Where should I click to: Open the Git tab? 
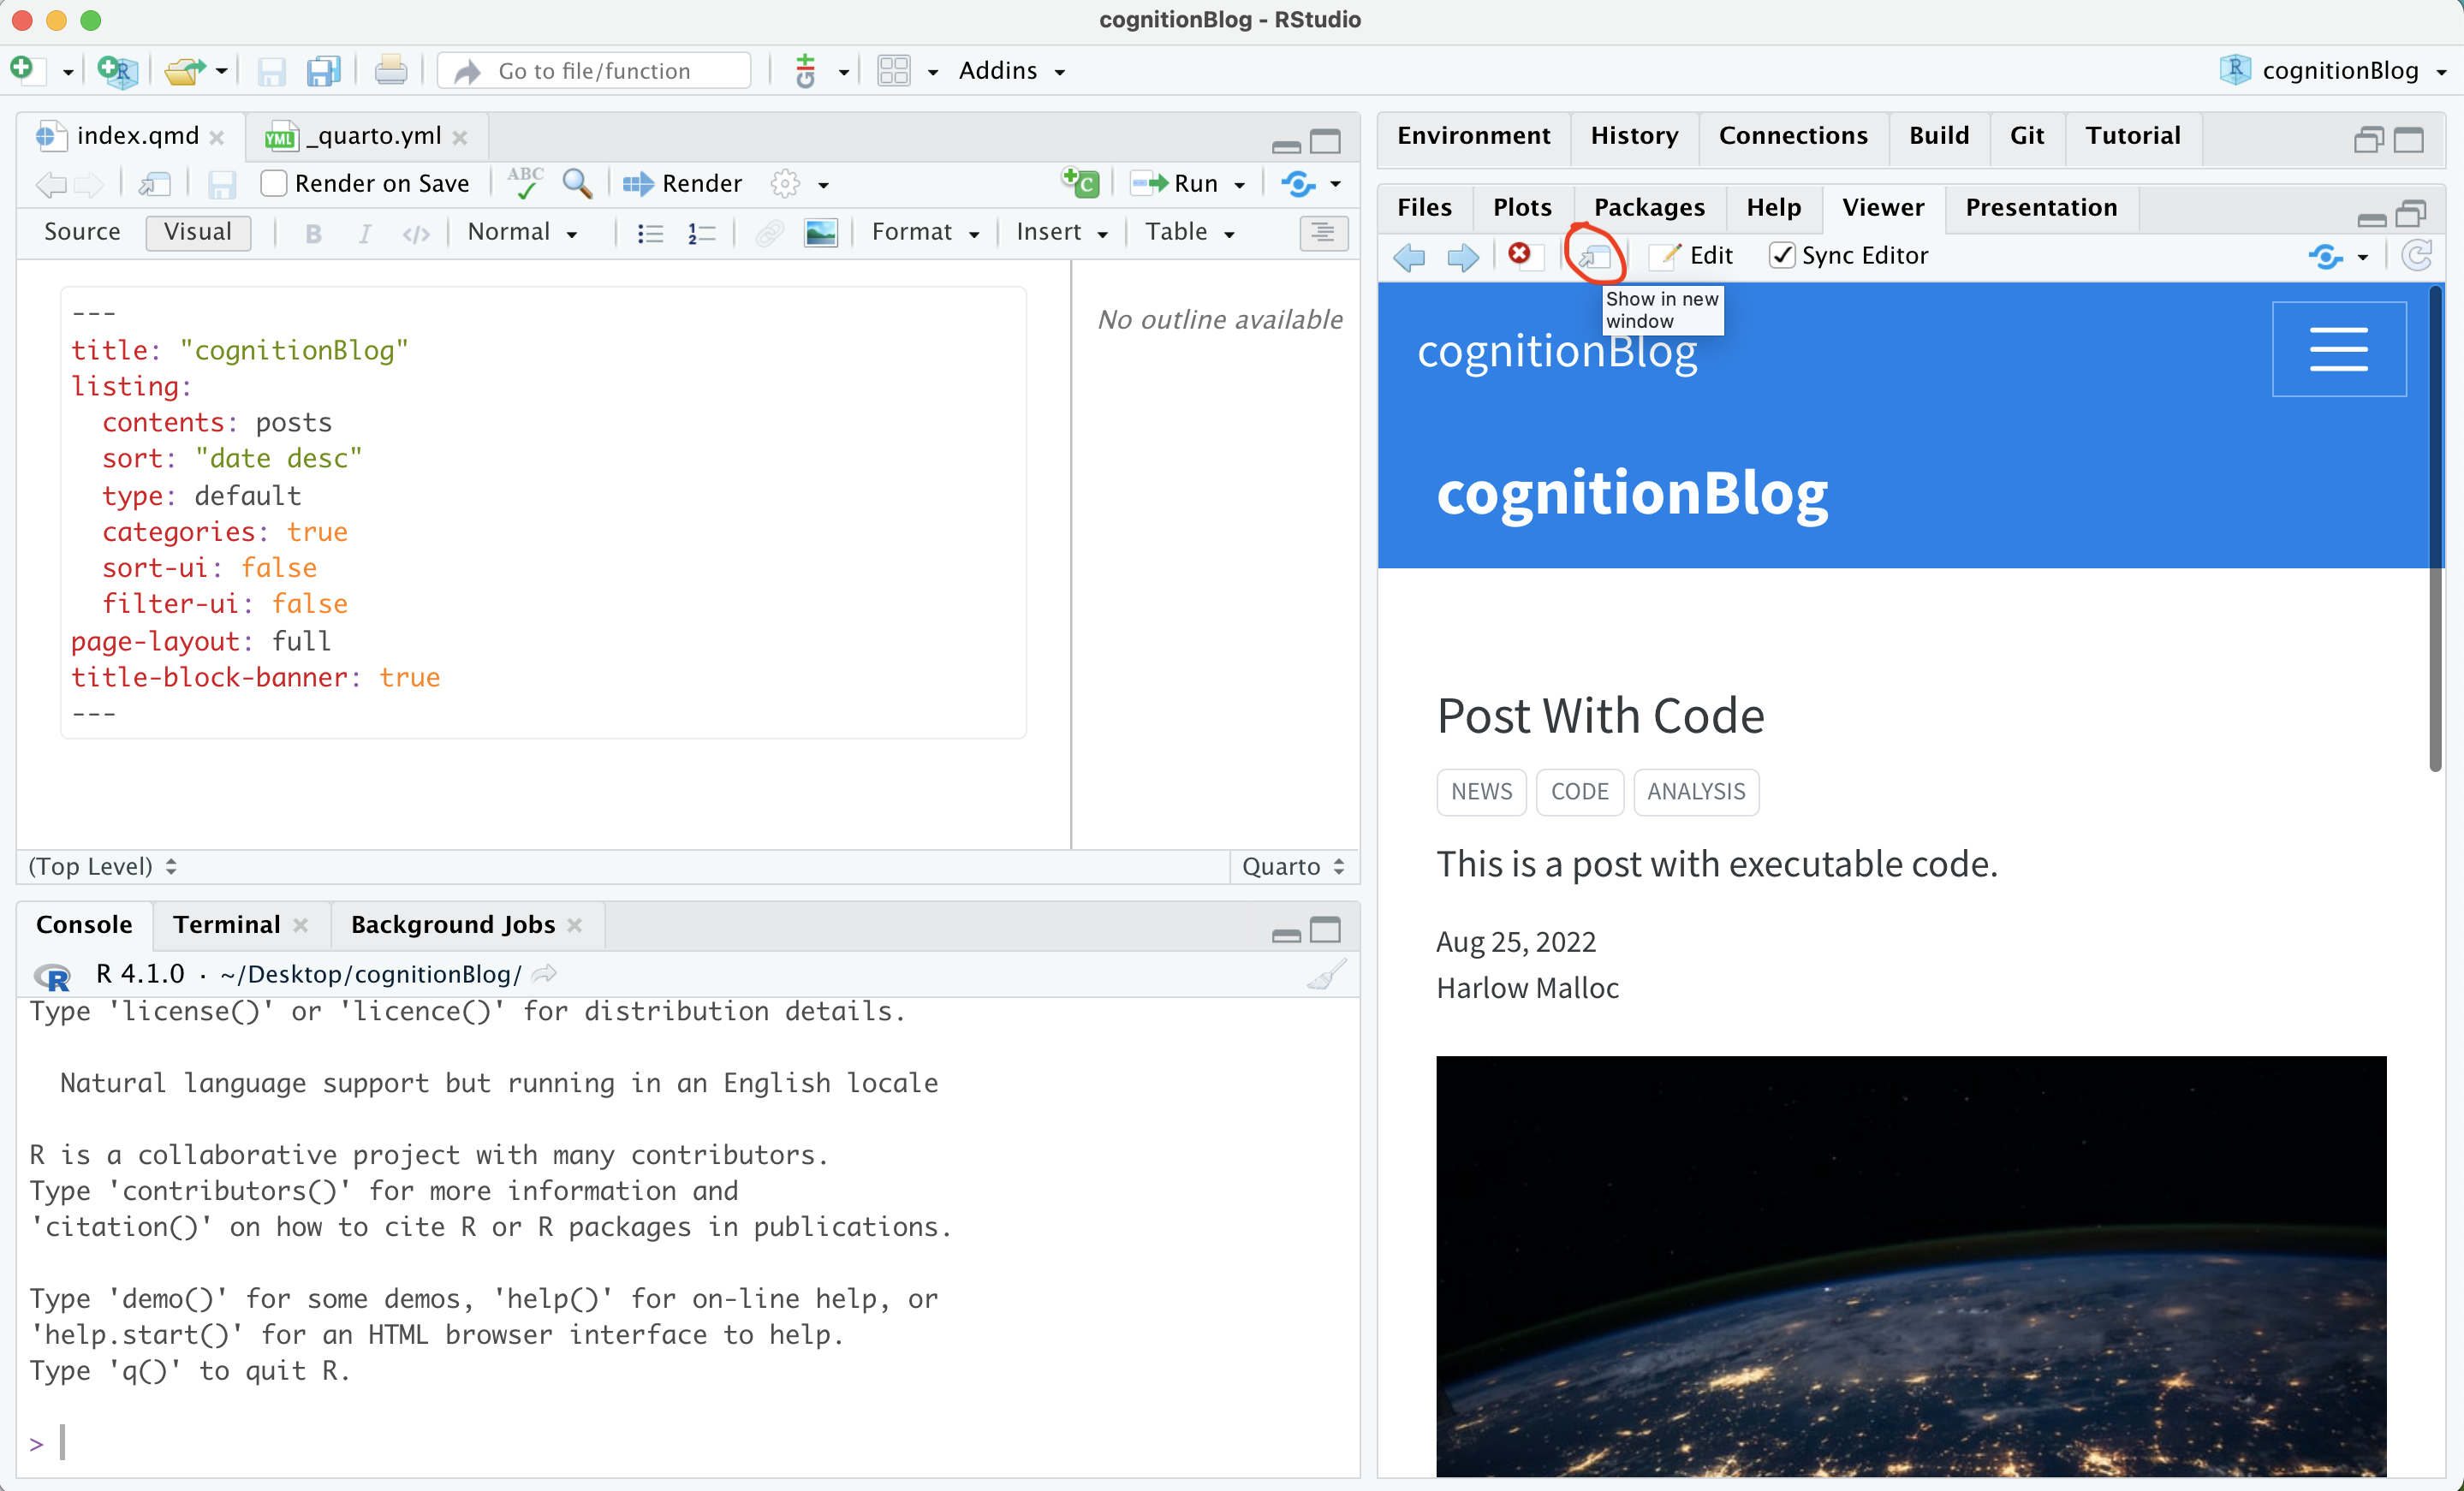pos(2026,136)
